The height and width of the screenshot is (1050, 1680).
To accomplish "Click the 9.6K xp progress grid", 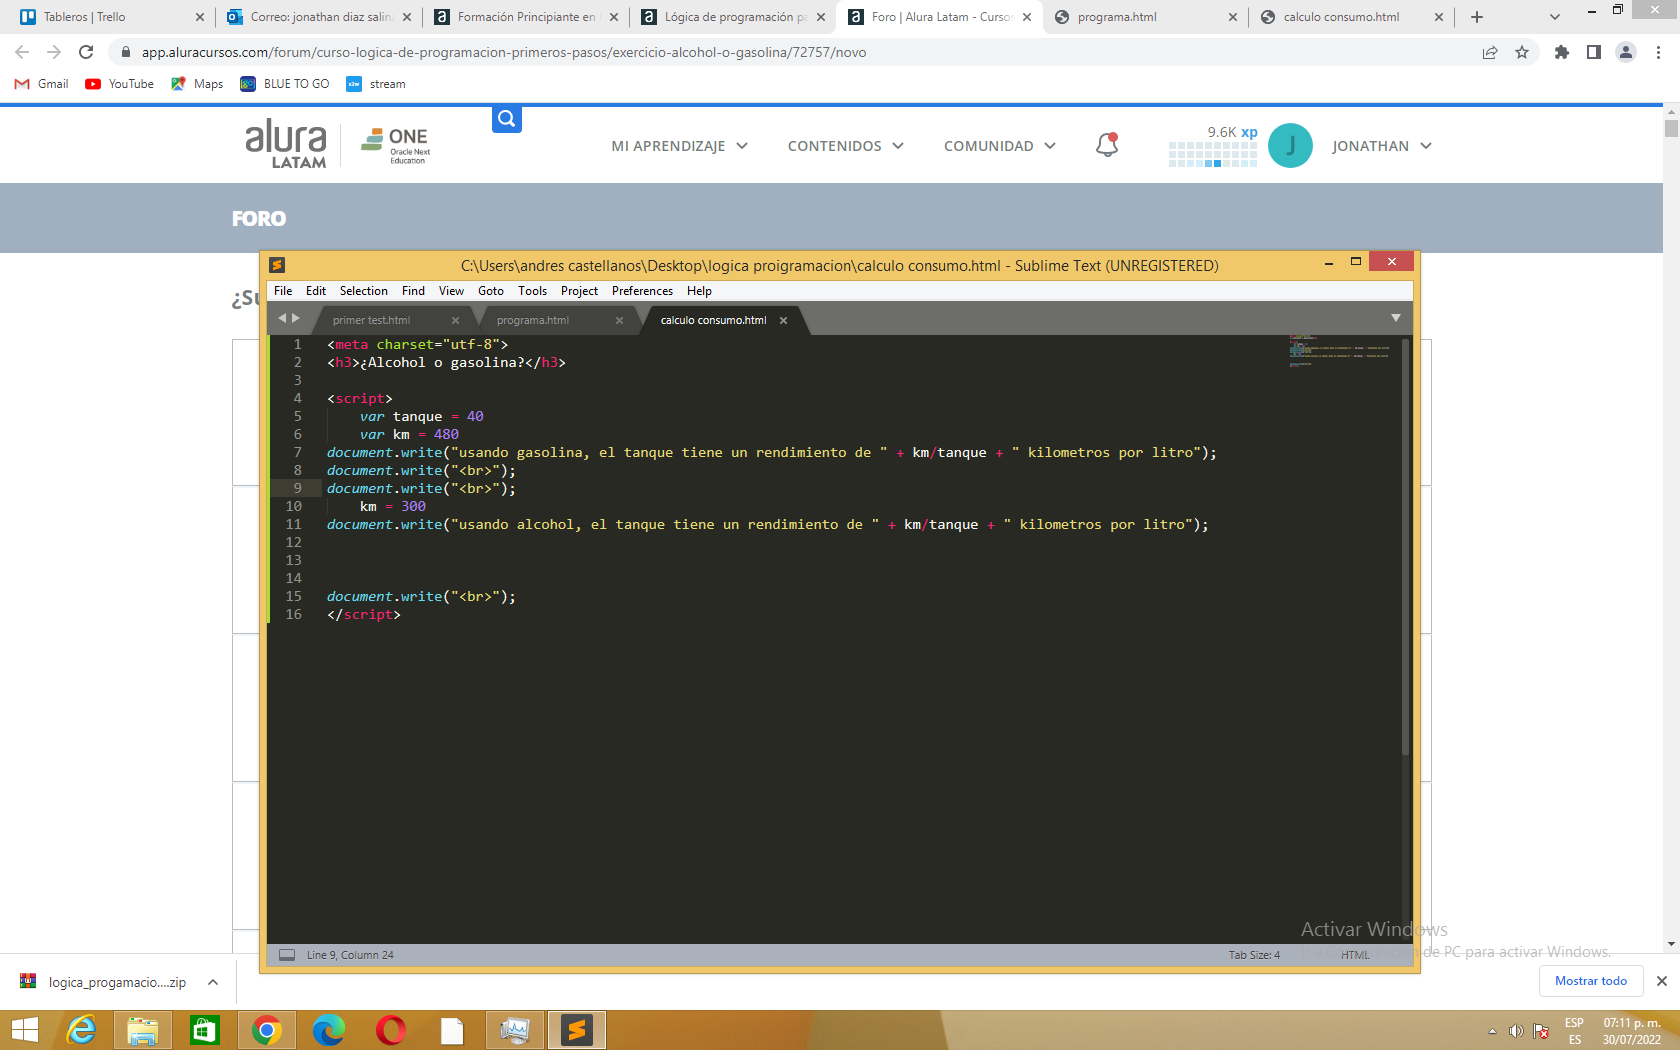I will coord(1213,154).
